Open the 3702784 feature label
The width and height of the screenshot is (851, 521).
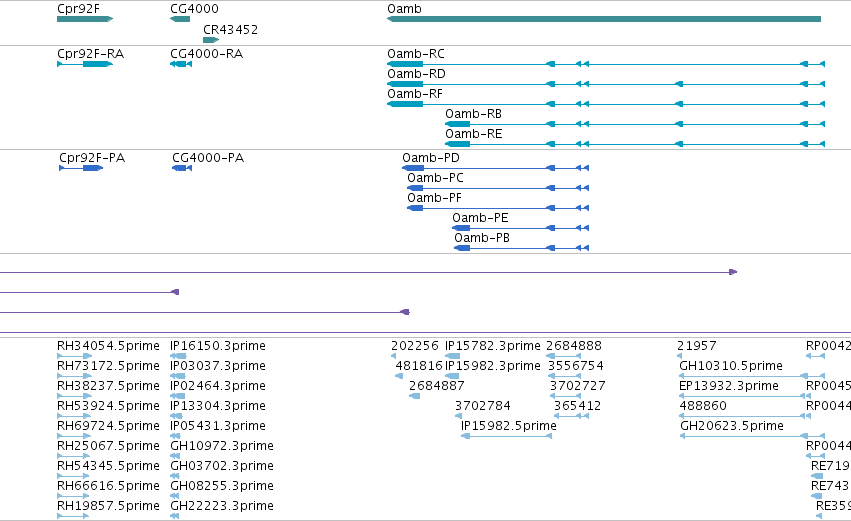(482, 406)
